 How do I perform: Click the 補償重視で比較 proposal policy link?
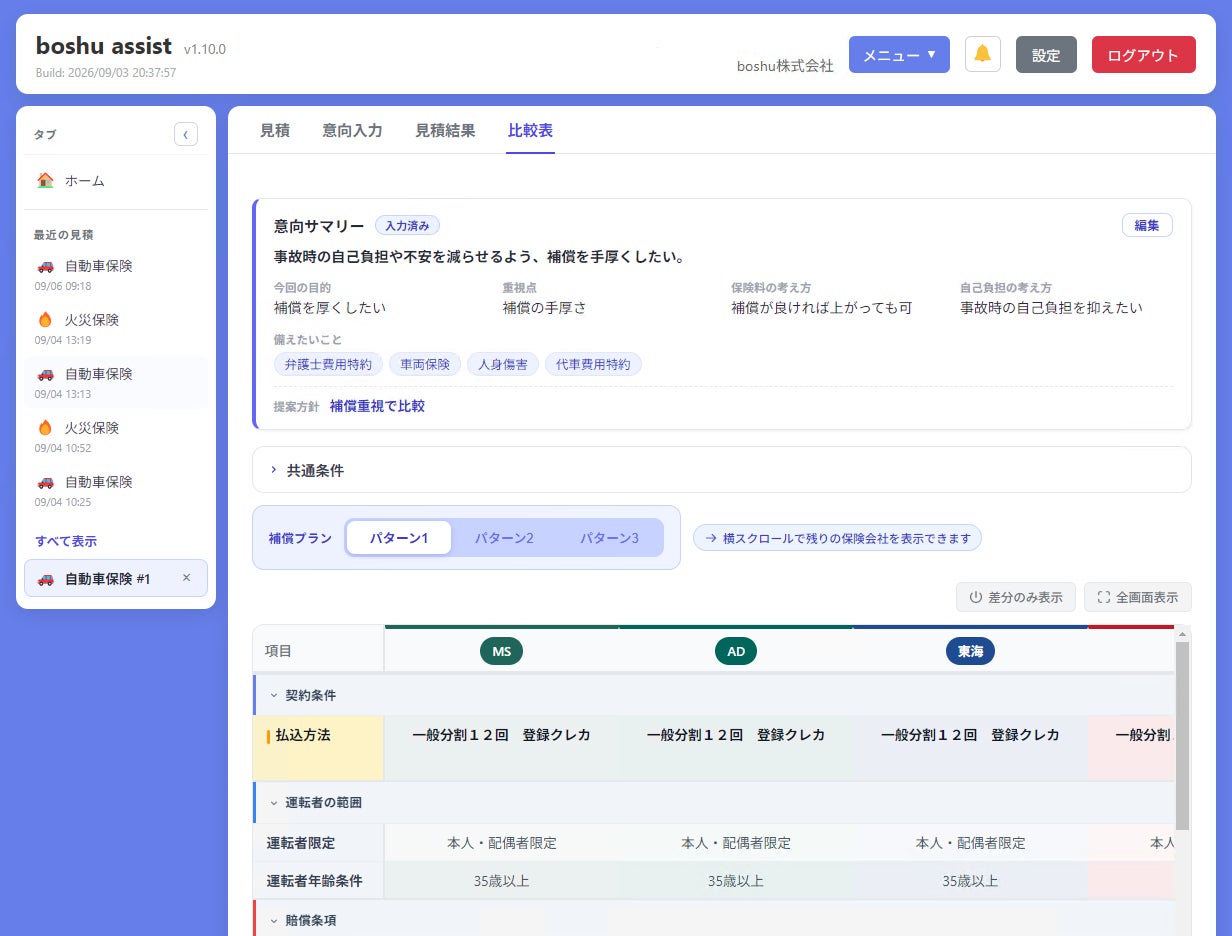(377, 406)
